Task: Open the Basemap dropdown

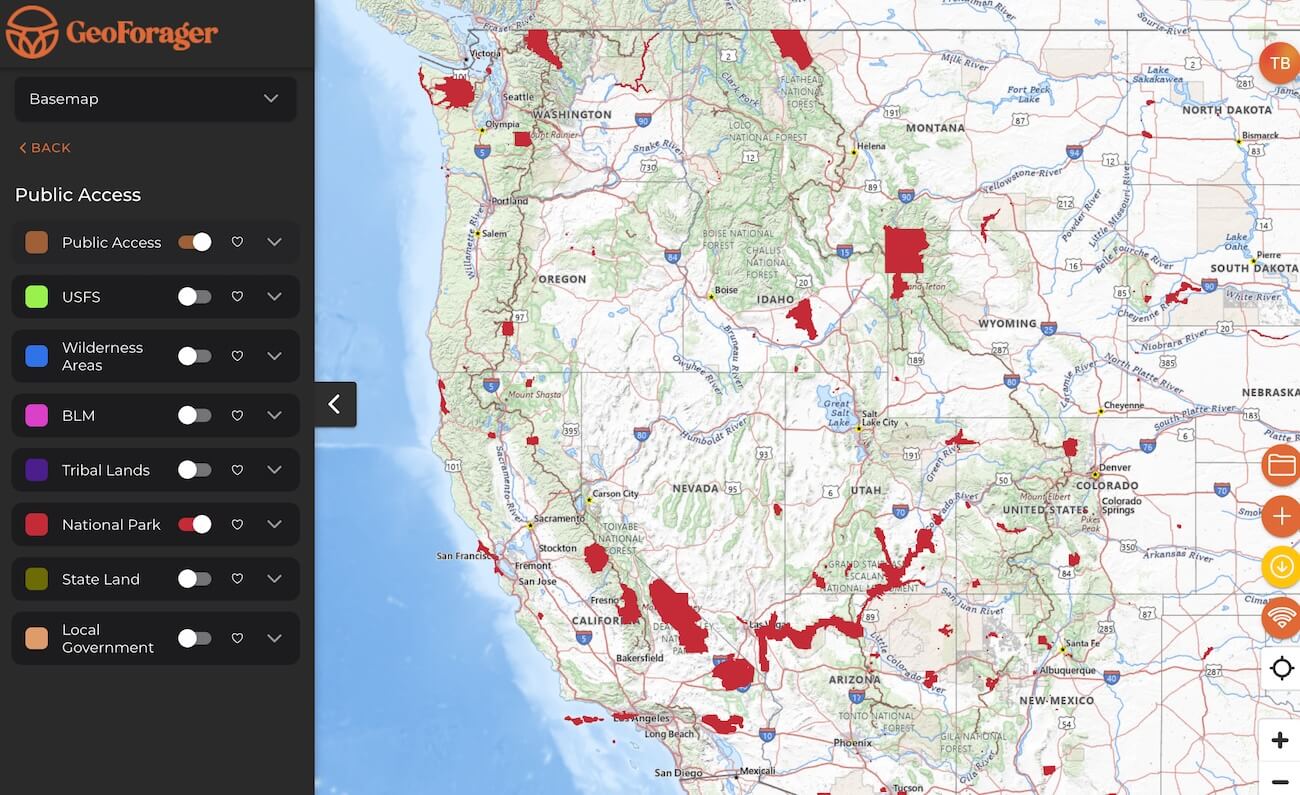Action: point(155,99)
